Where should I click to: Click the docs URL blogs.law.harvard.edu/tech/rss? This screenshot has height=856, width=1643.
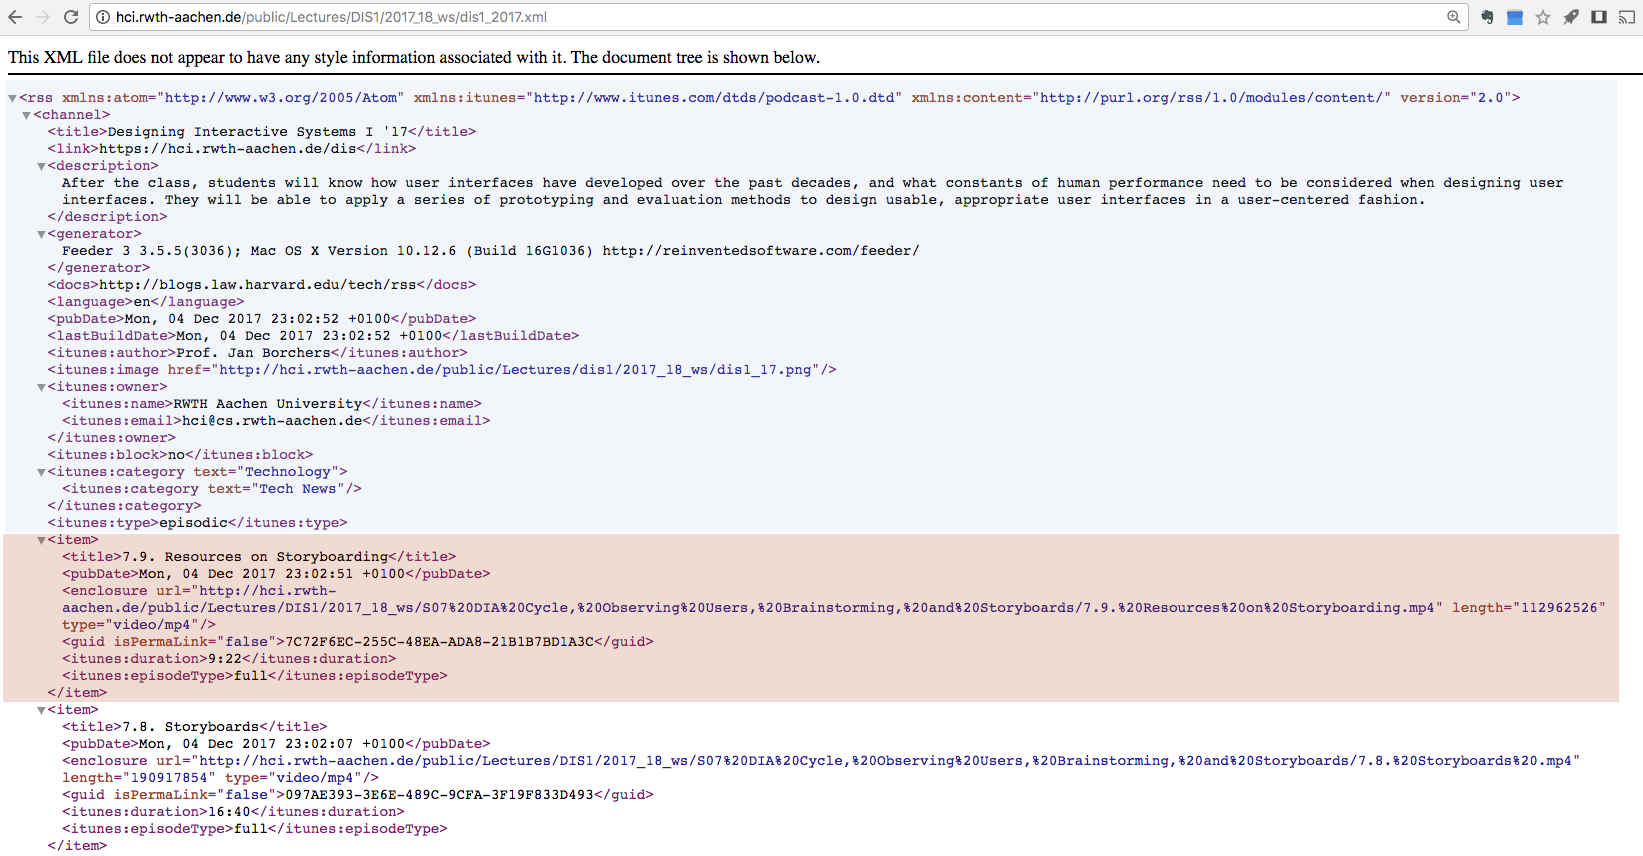coord(257,285)
